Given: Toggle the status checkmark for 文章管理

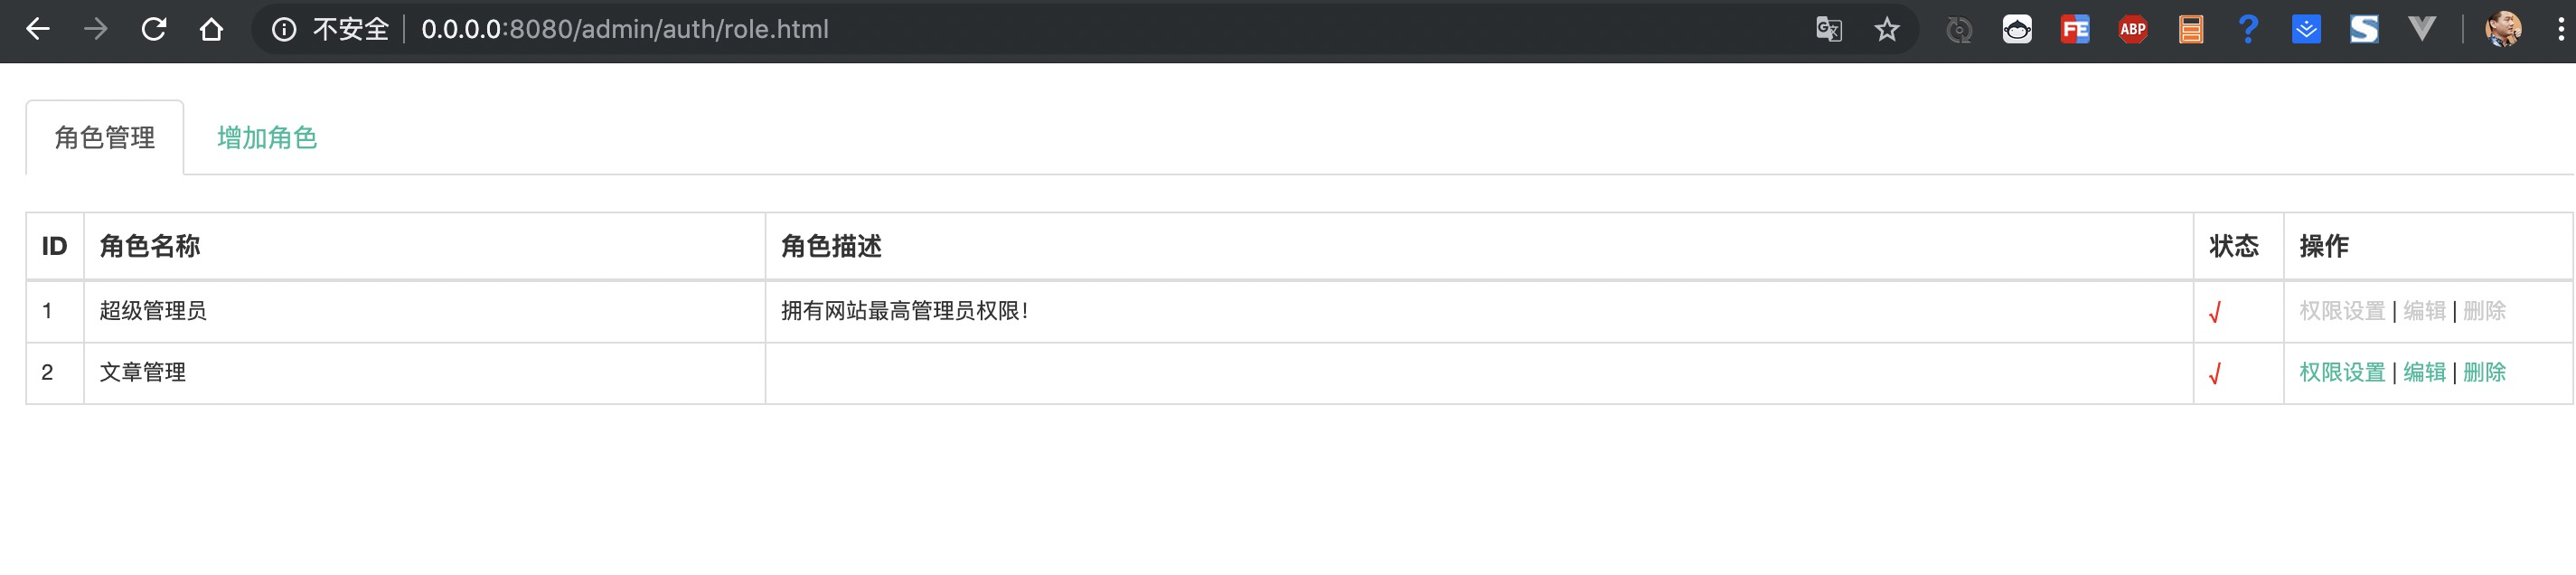Looking at the screenshot, I should tap(2215, 374).
